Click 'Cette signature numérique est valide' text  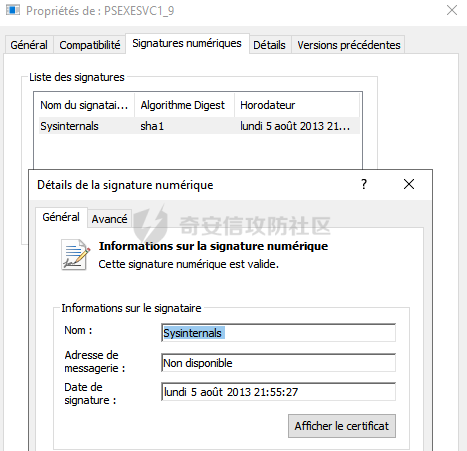click(188, 264)
